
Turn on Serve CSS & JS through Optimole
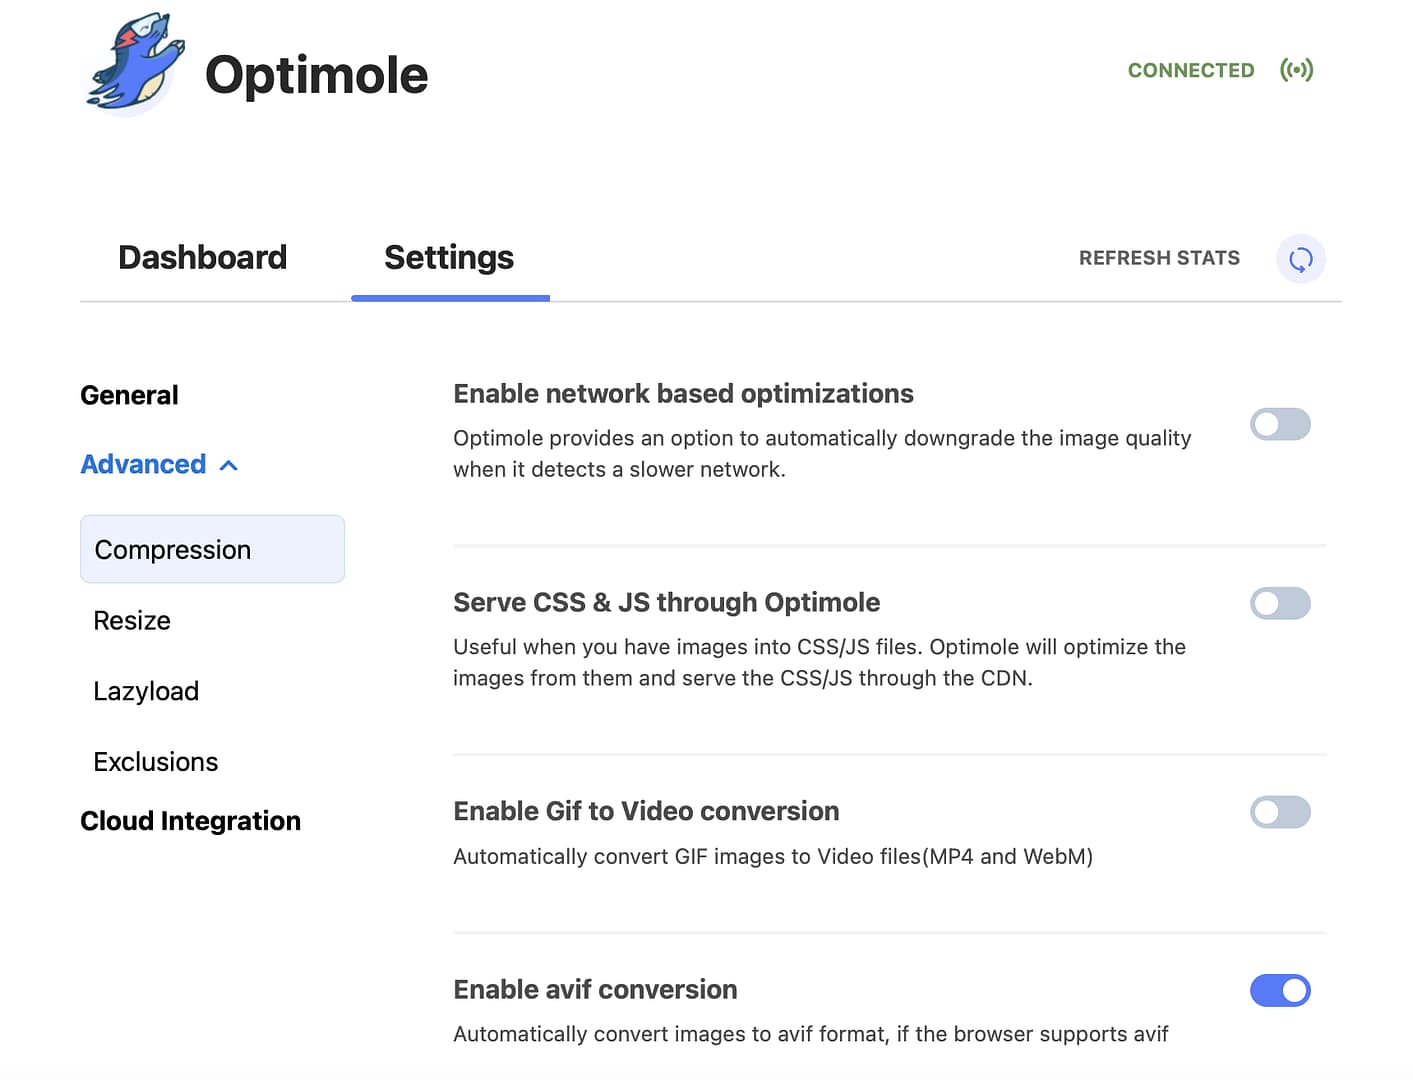[x=1280, y=603]
